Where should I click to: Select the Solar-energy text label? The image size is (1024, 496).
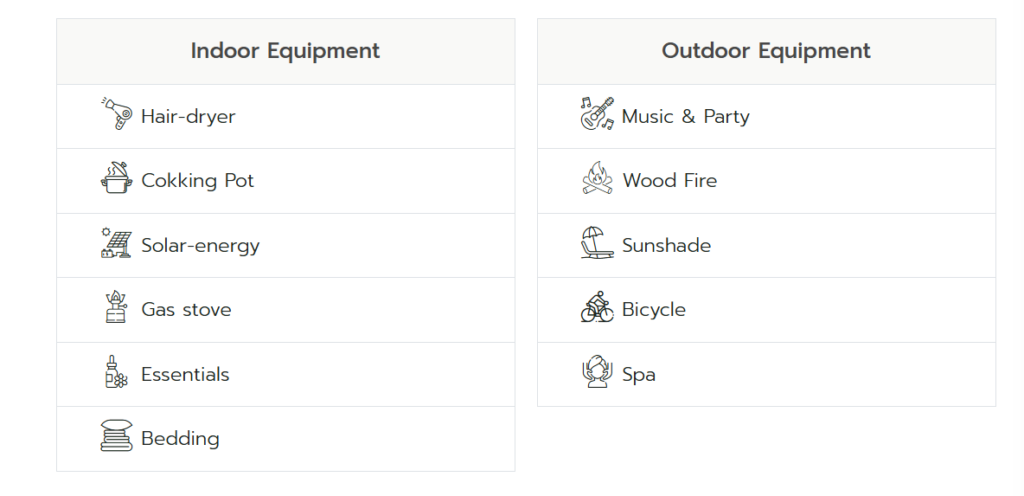click(200, 245)
